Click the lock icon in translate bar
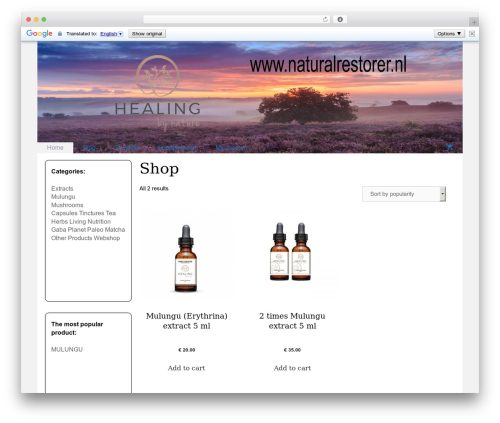 pos(60,34)
